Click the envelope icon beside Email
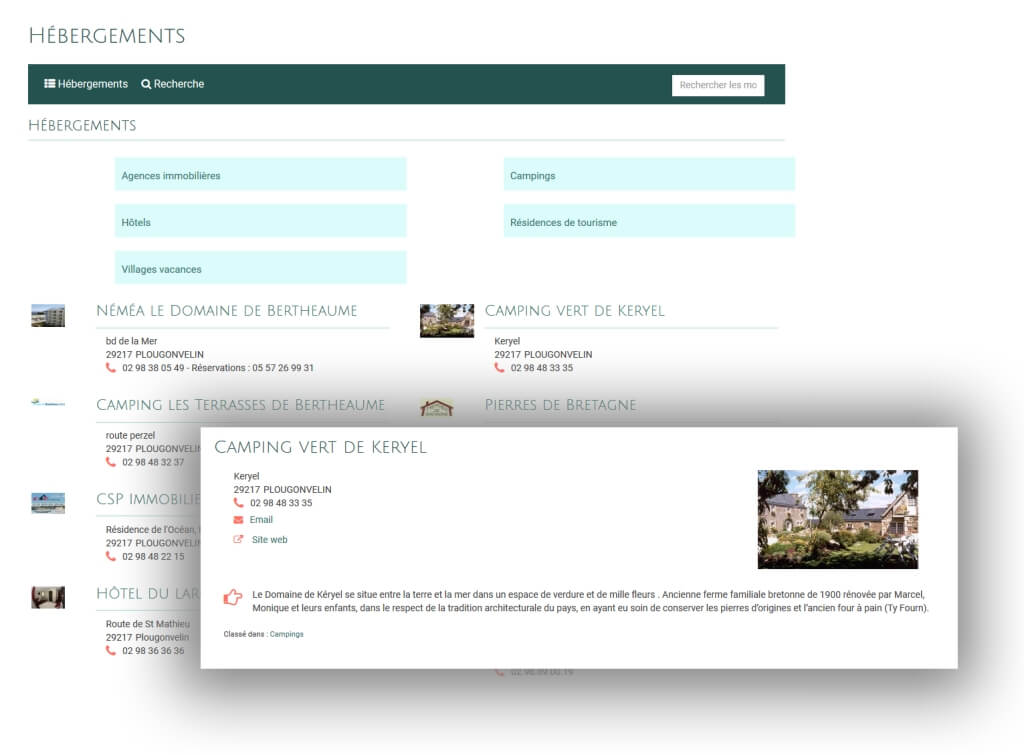Image resolution: width=1024 pixels, height=755 pixels. (x=238, y=520)
